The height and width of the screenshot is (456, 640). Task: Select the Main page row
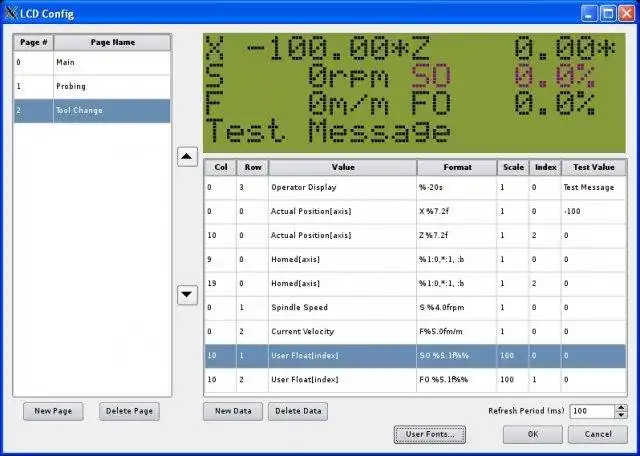coord(92,62)
